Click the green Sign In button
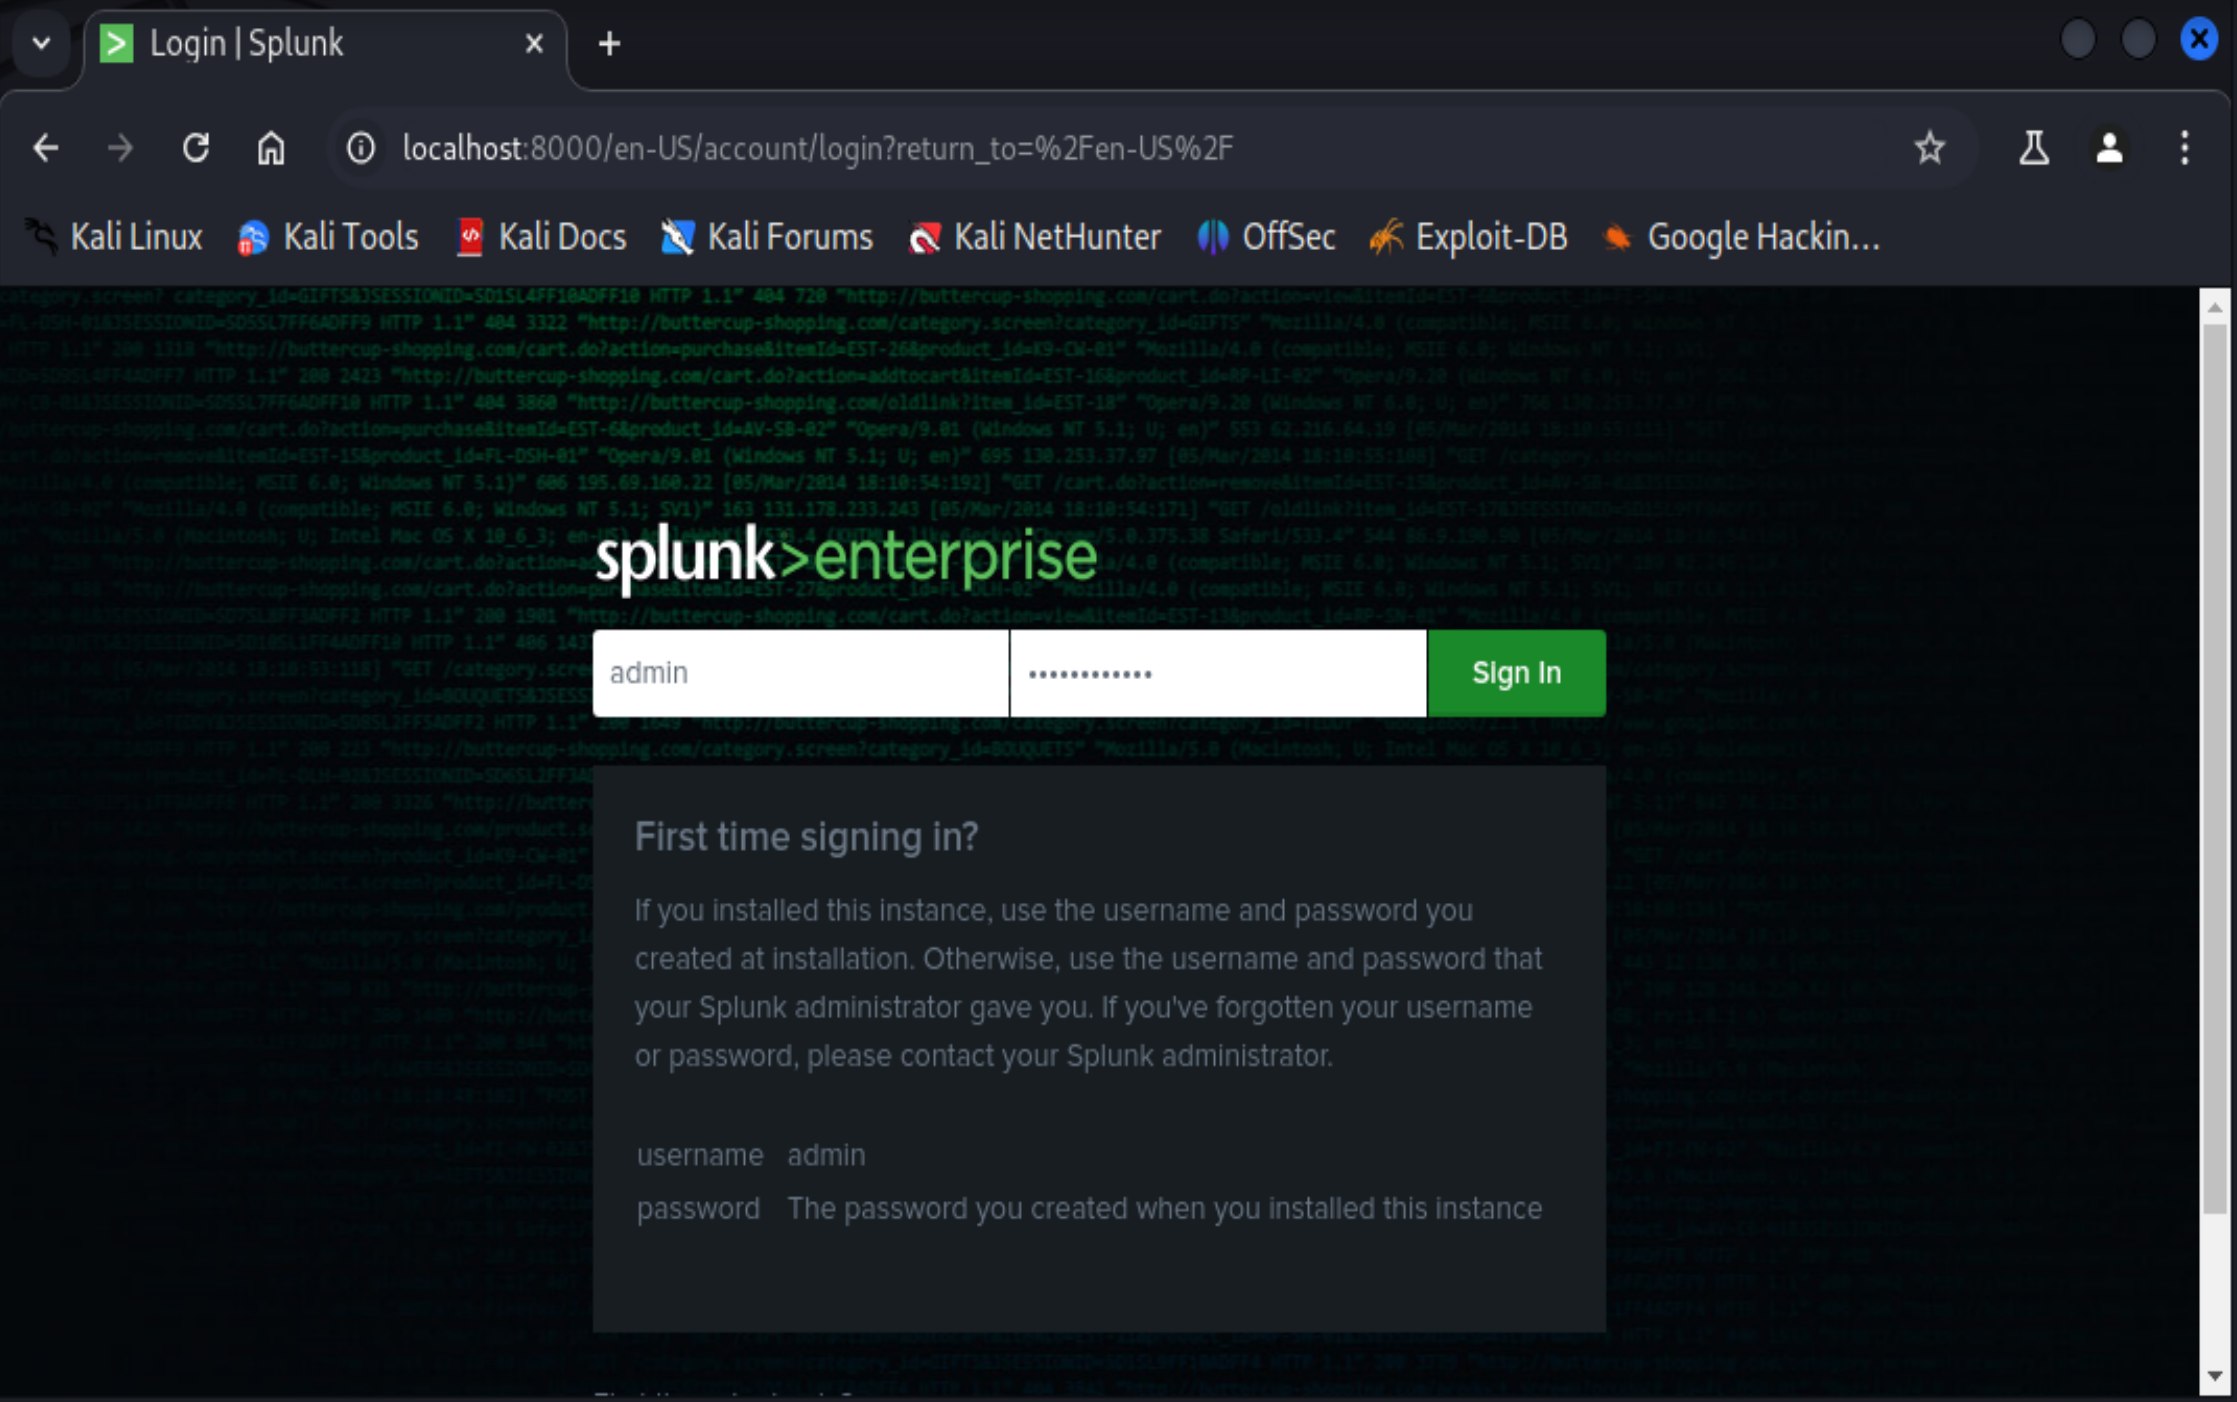Image resolution: width=2237 pixels, height=1402 pixels. 1516,673
